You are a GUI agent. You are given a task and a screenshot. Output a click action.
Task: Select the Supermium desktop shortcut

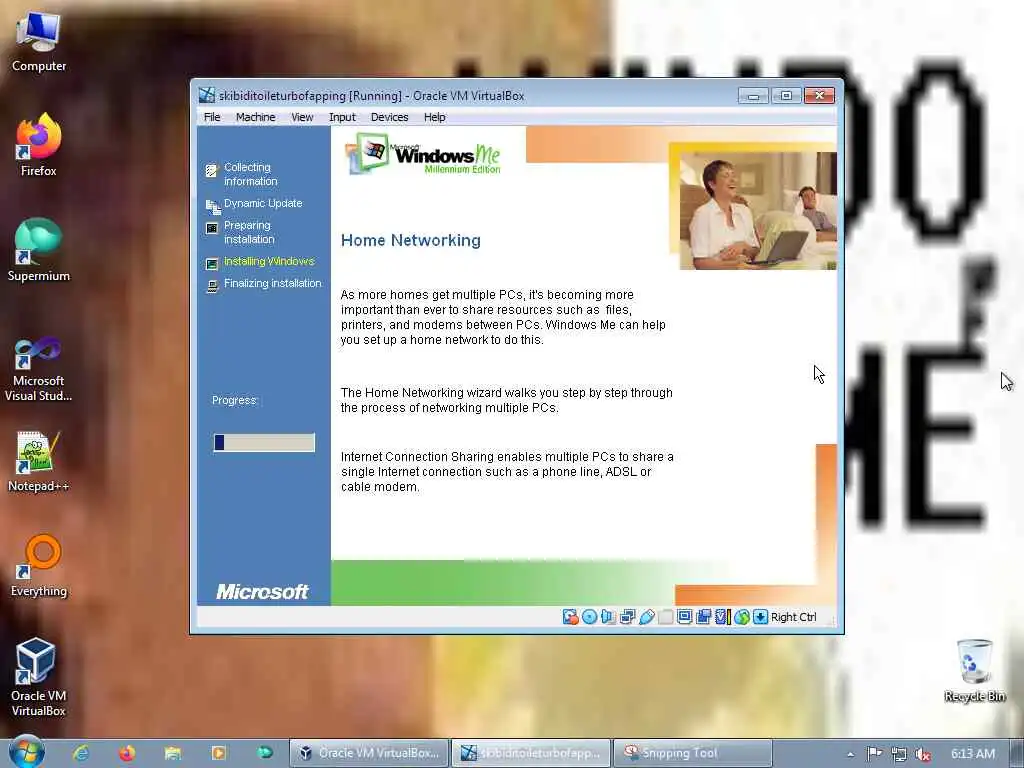coord(39,250)
